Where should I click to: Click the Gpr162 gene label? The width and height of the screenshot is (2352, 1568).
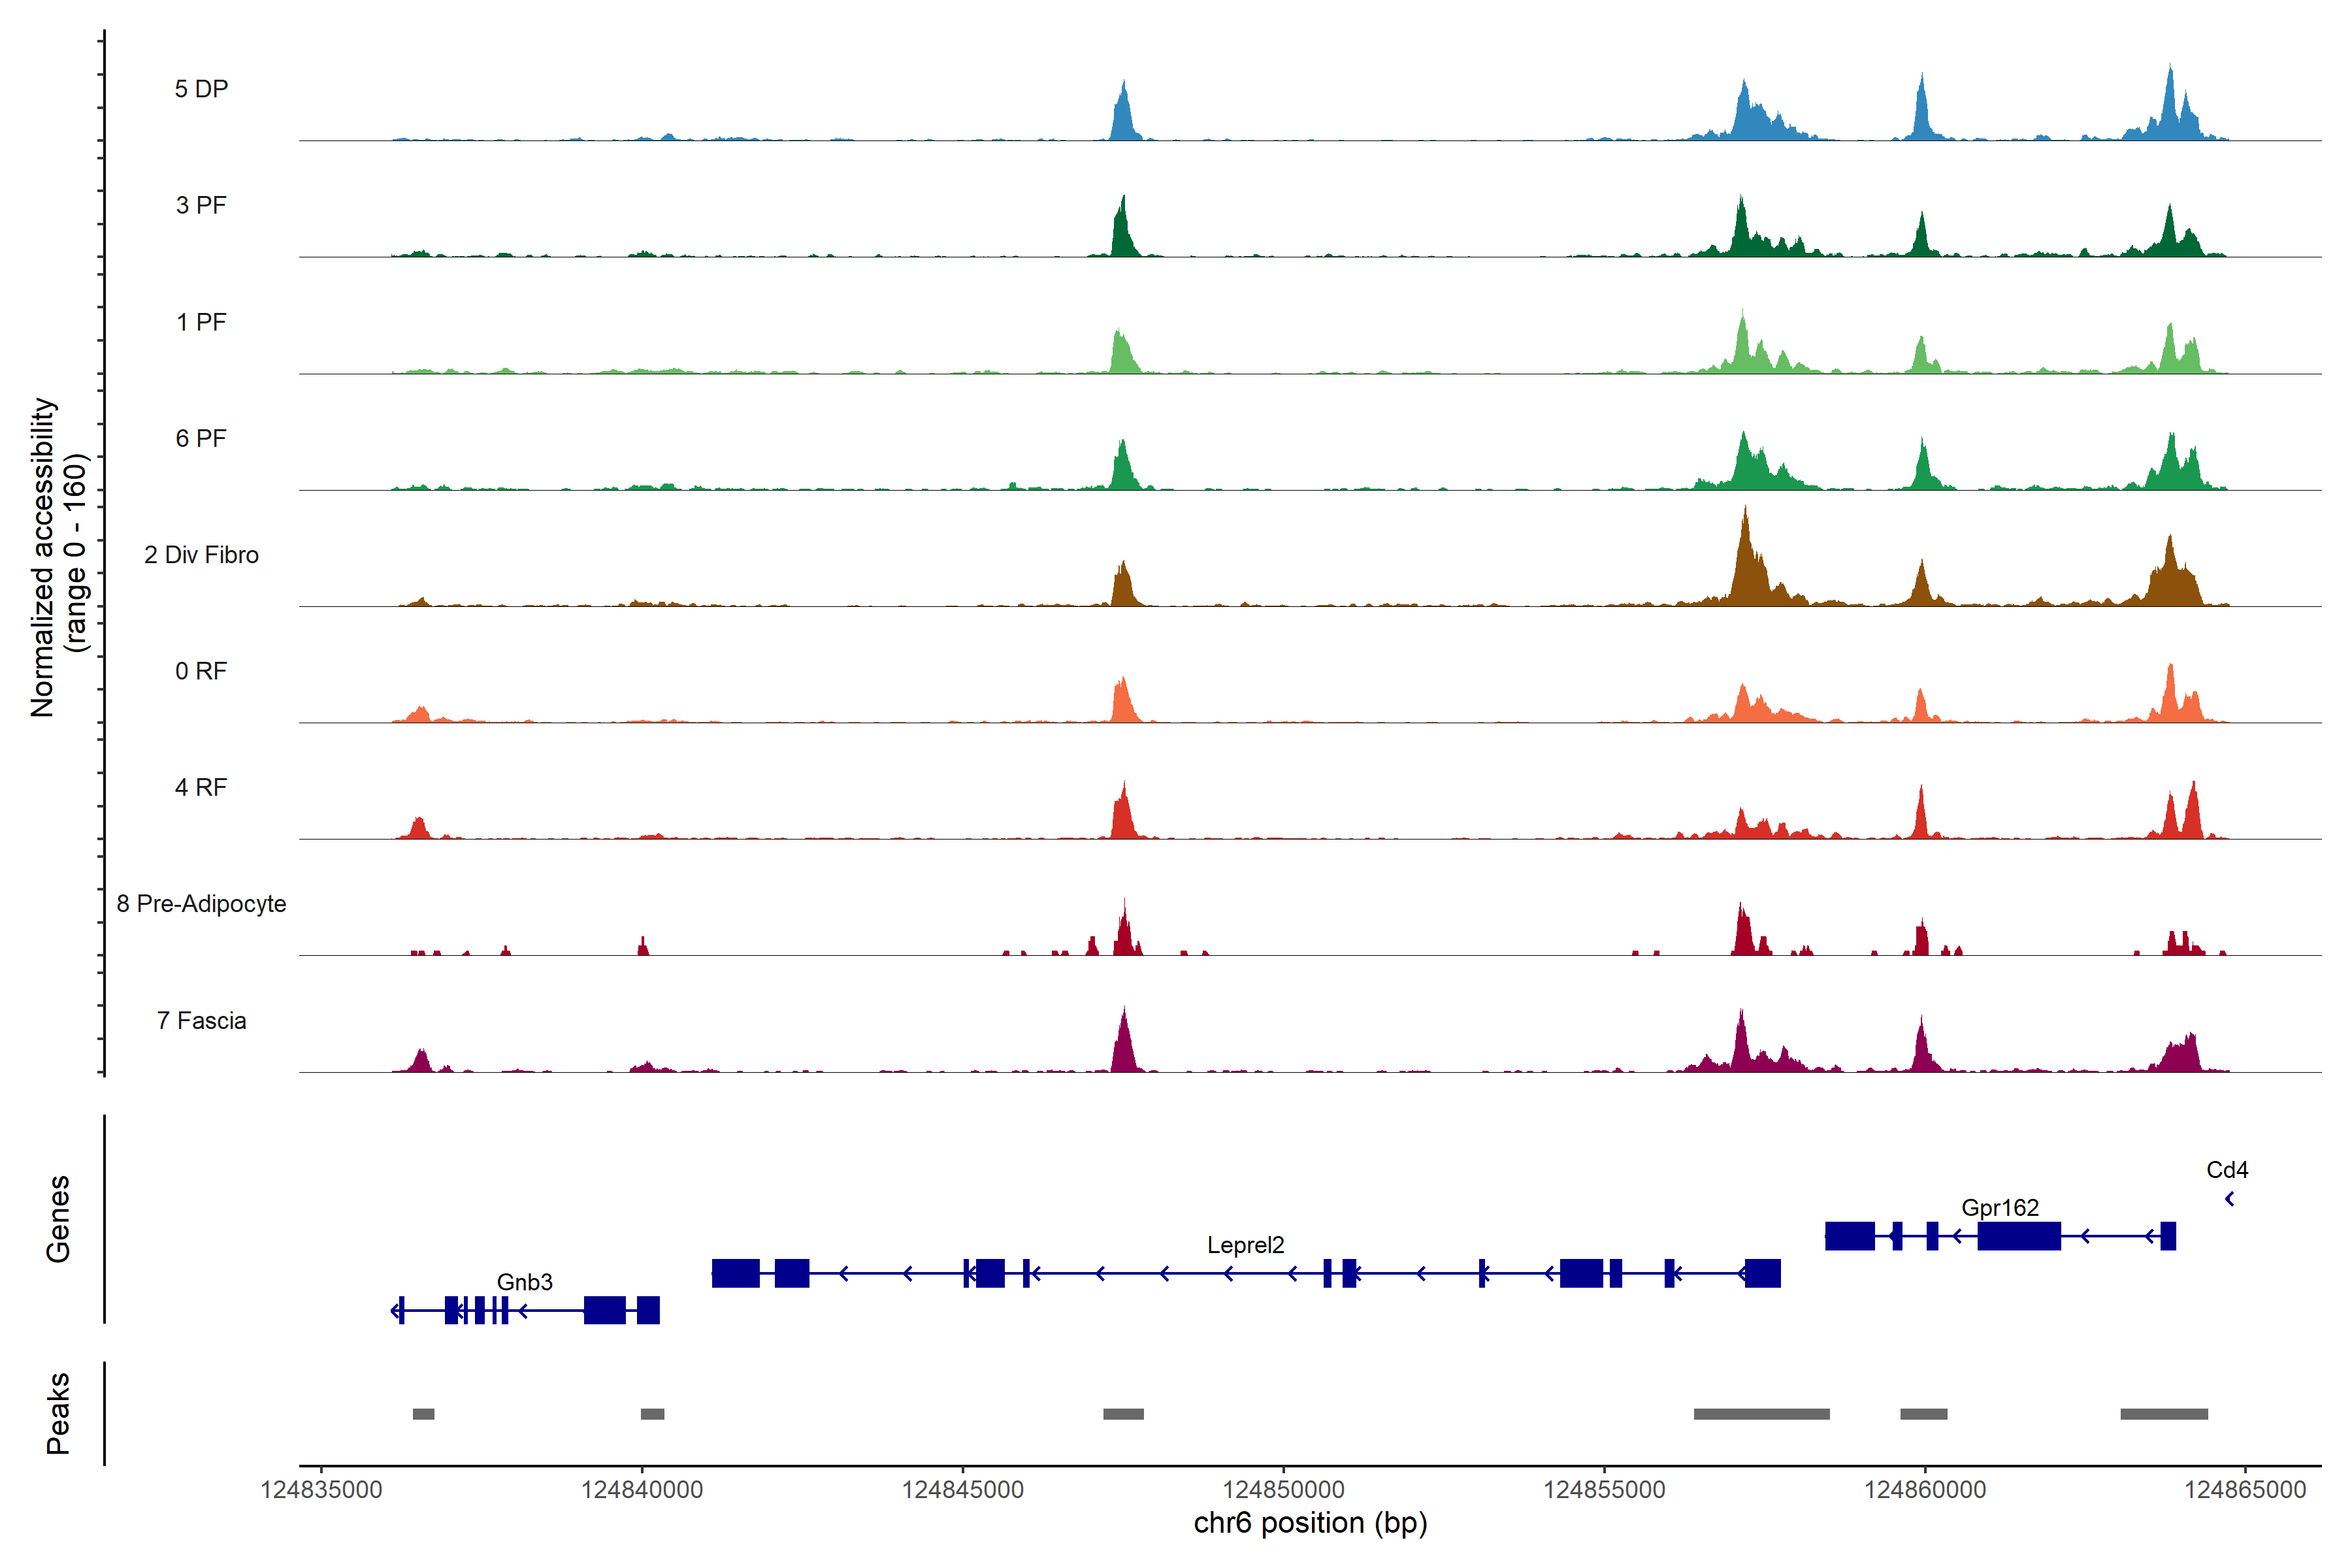pos(2000,1208)
